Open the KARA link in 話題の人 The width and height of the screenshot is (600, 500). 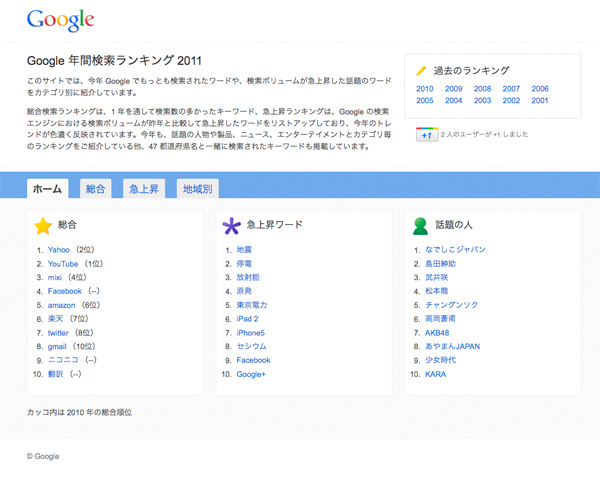coord(436,374)
